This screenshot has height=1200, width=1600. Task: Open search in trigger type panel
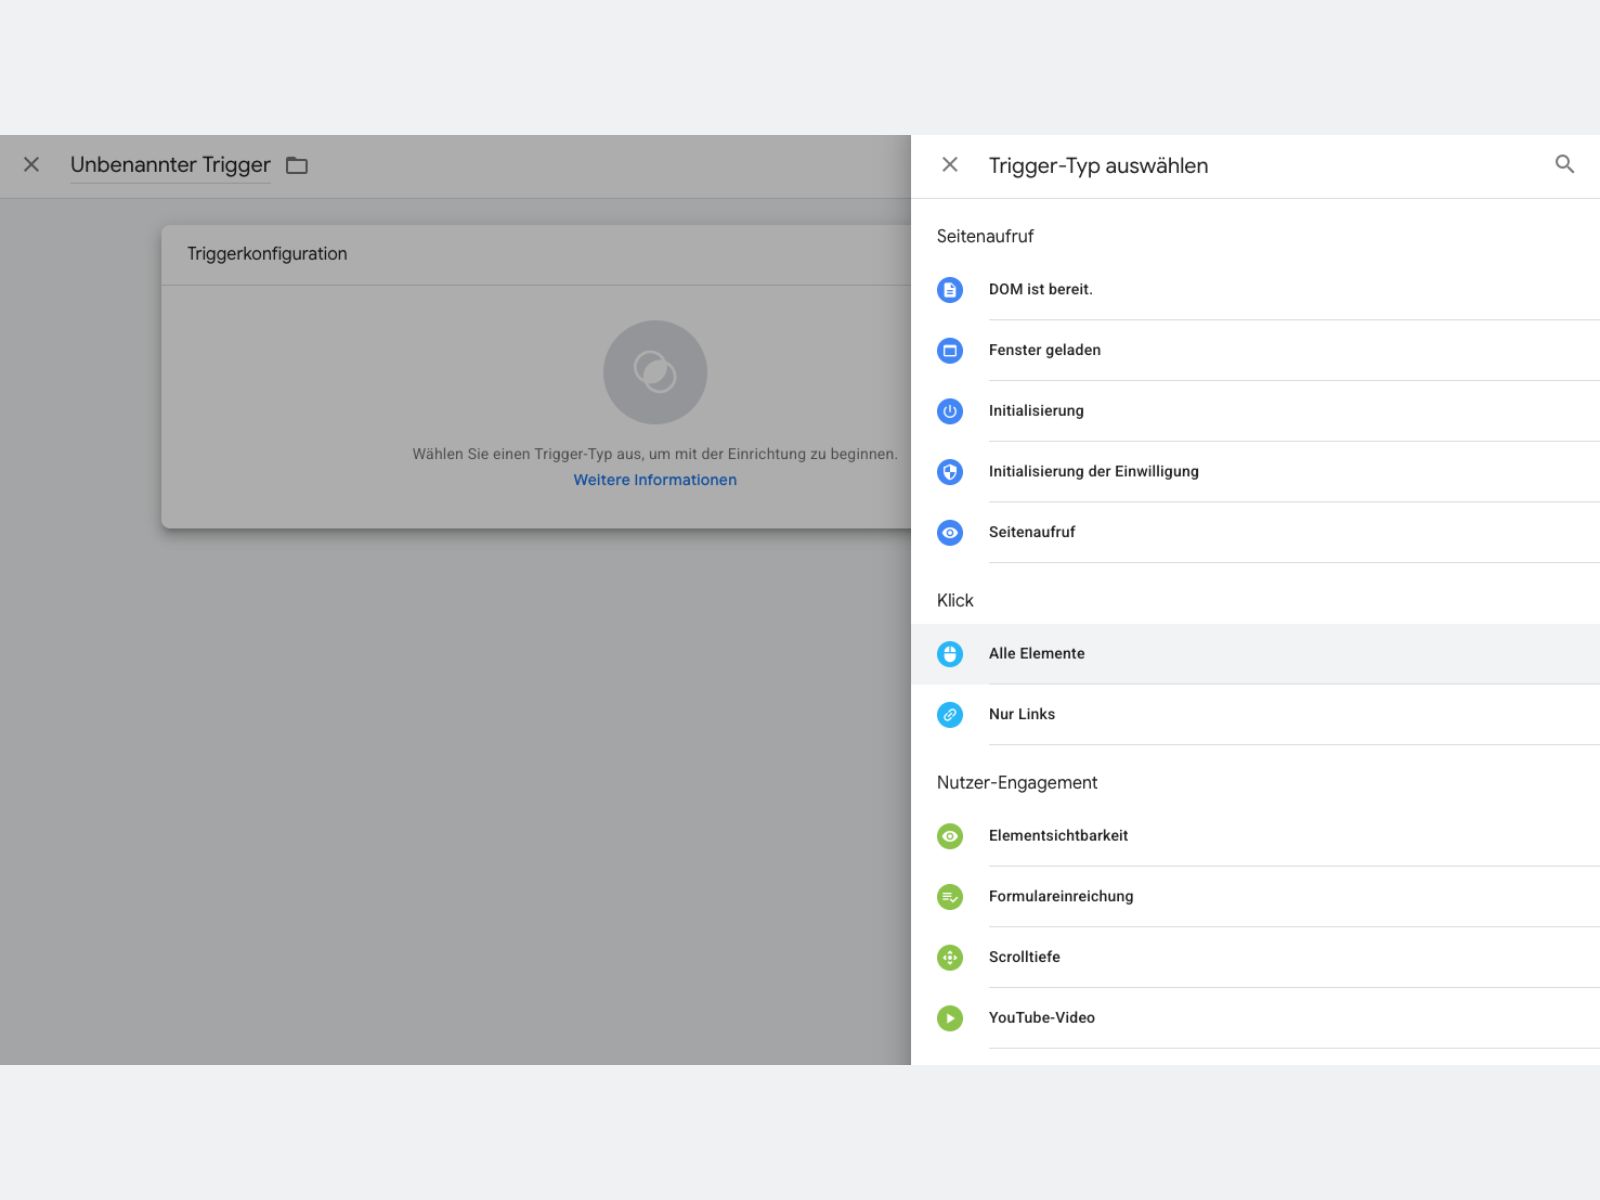(x=1565, y=164)
